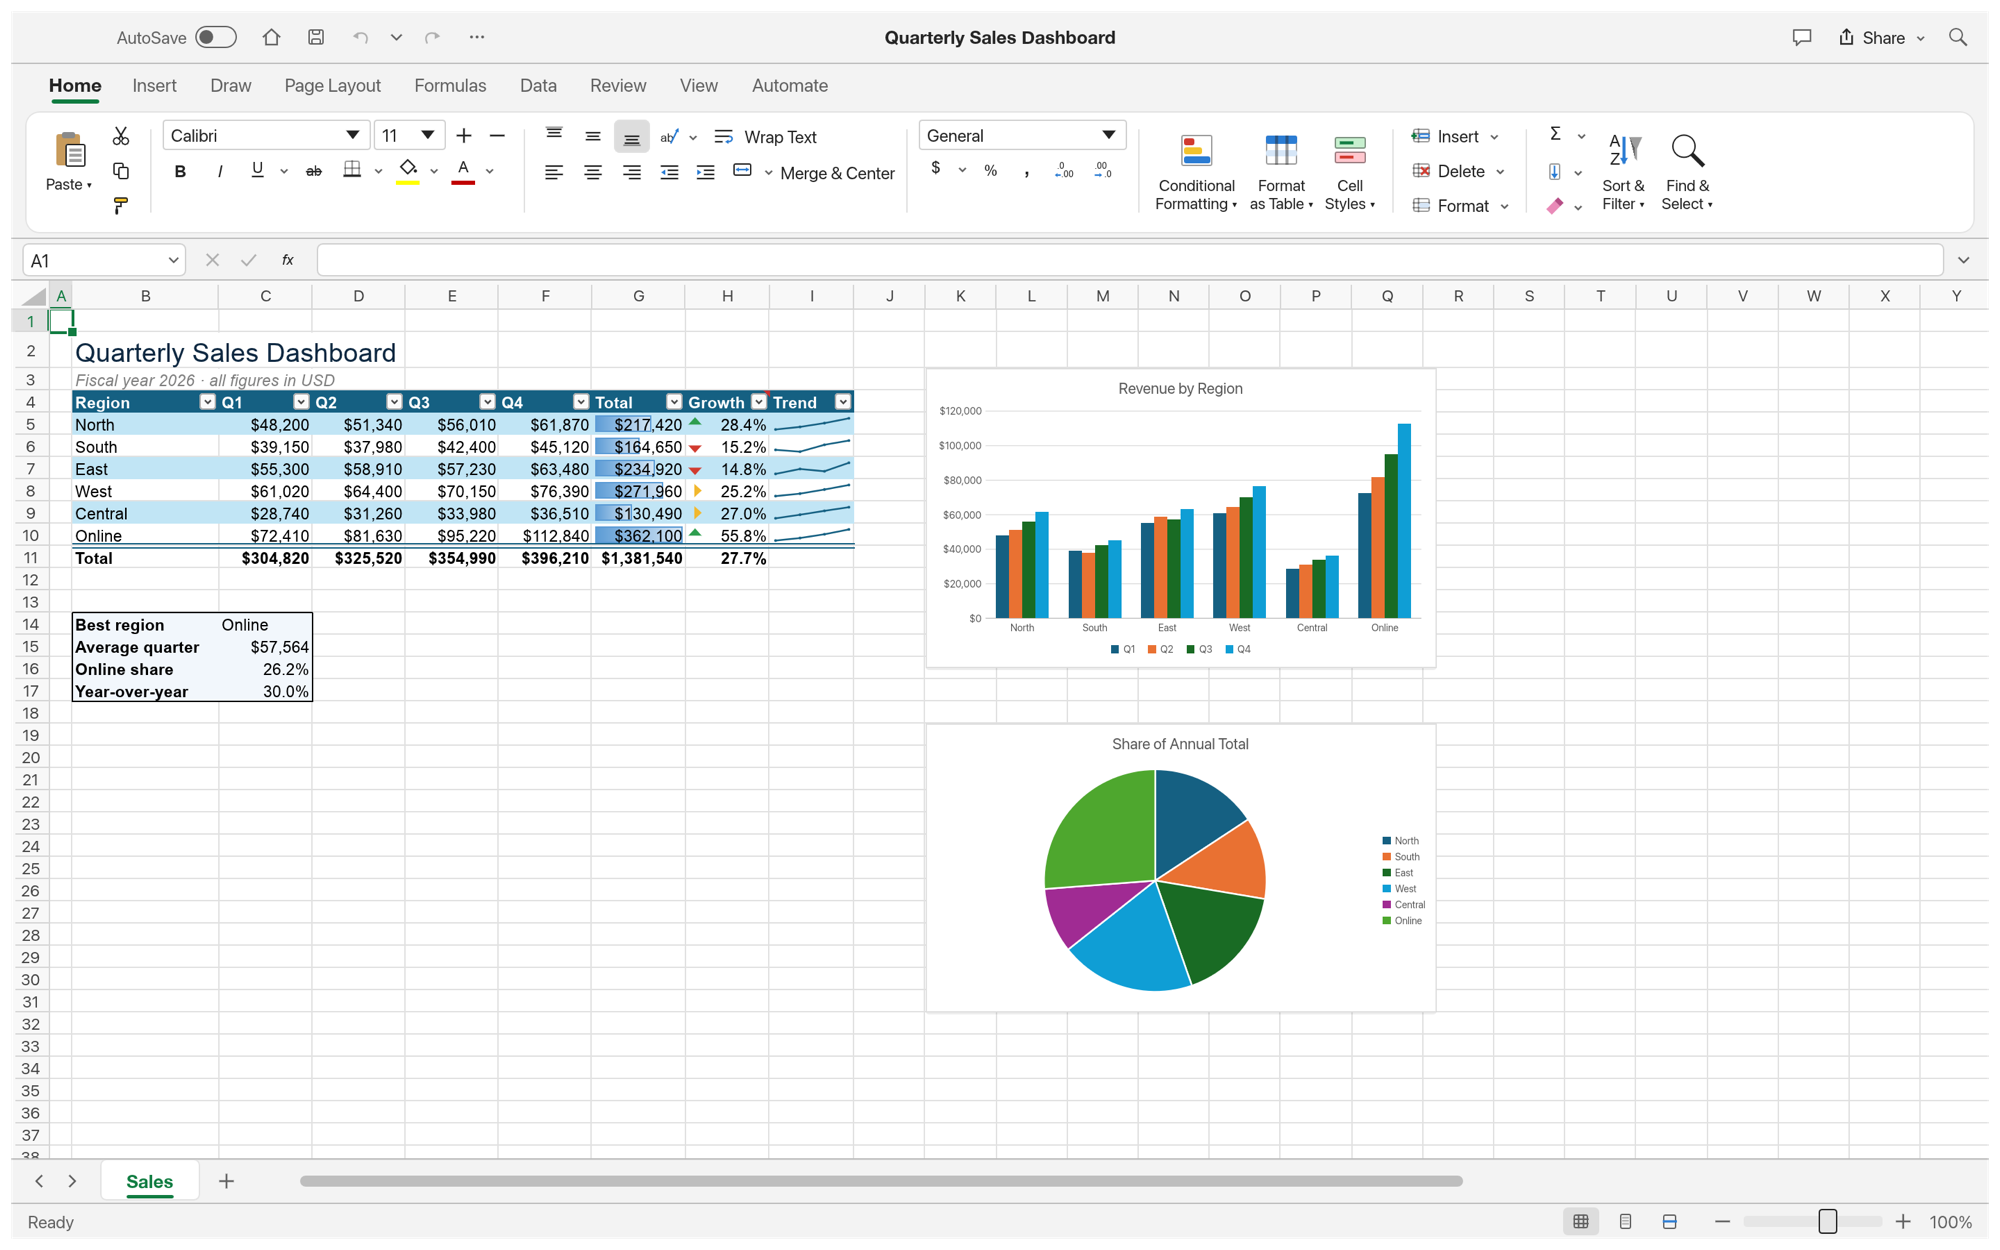The image size is (2000, 1250).
Task: Click the yellow fill color button
Action: [x=408, y=172]
